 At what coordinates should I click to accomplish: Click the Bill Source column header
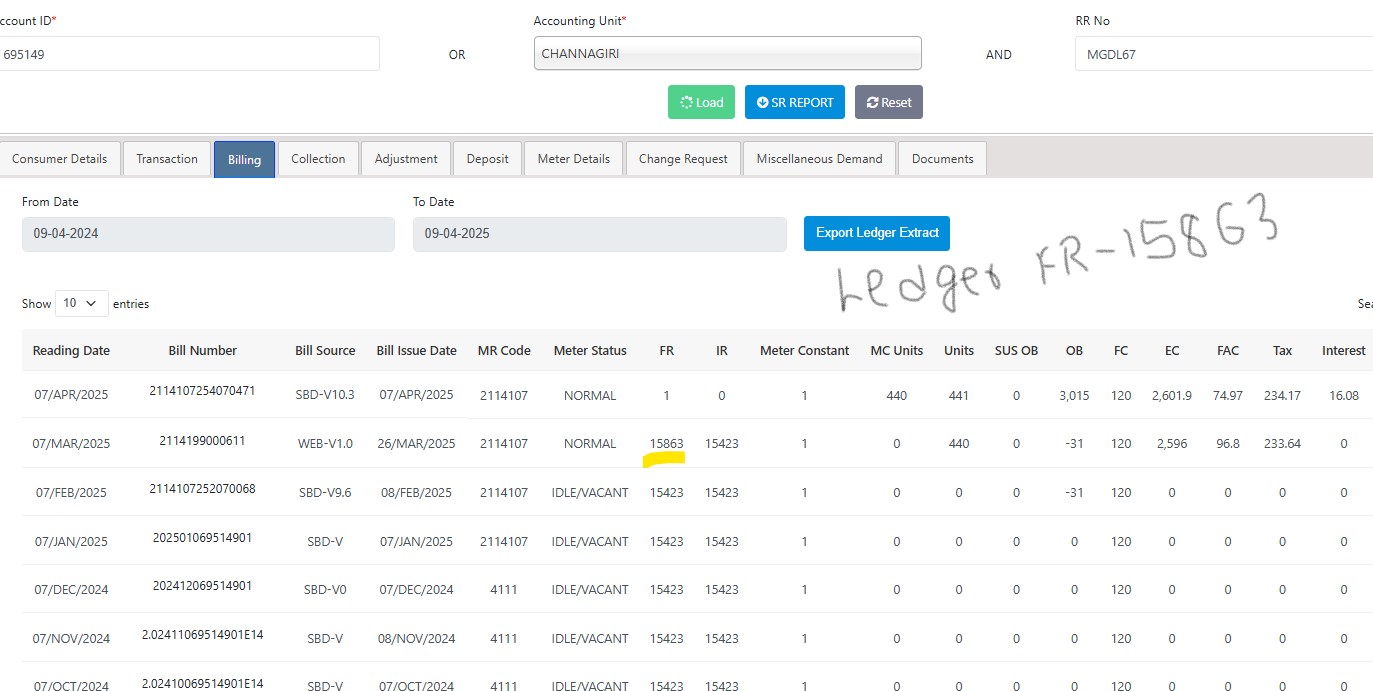click(325, 351)
